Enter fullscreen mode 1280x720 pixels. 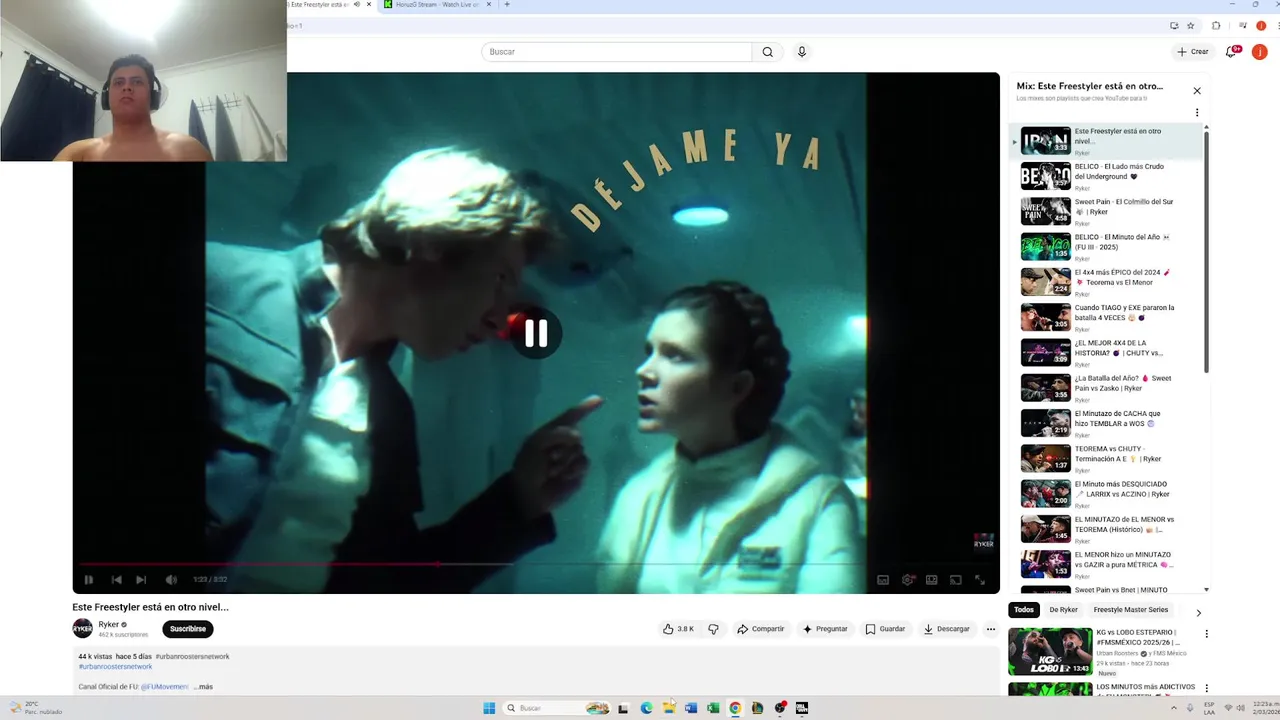(980, 580)
